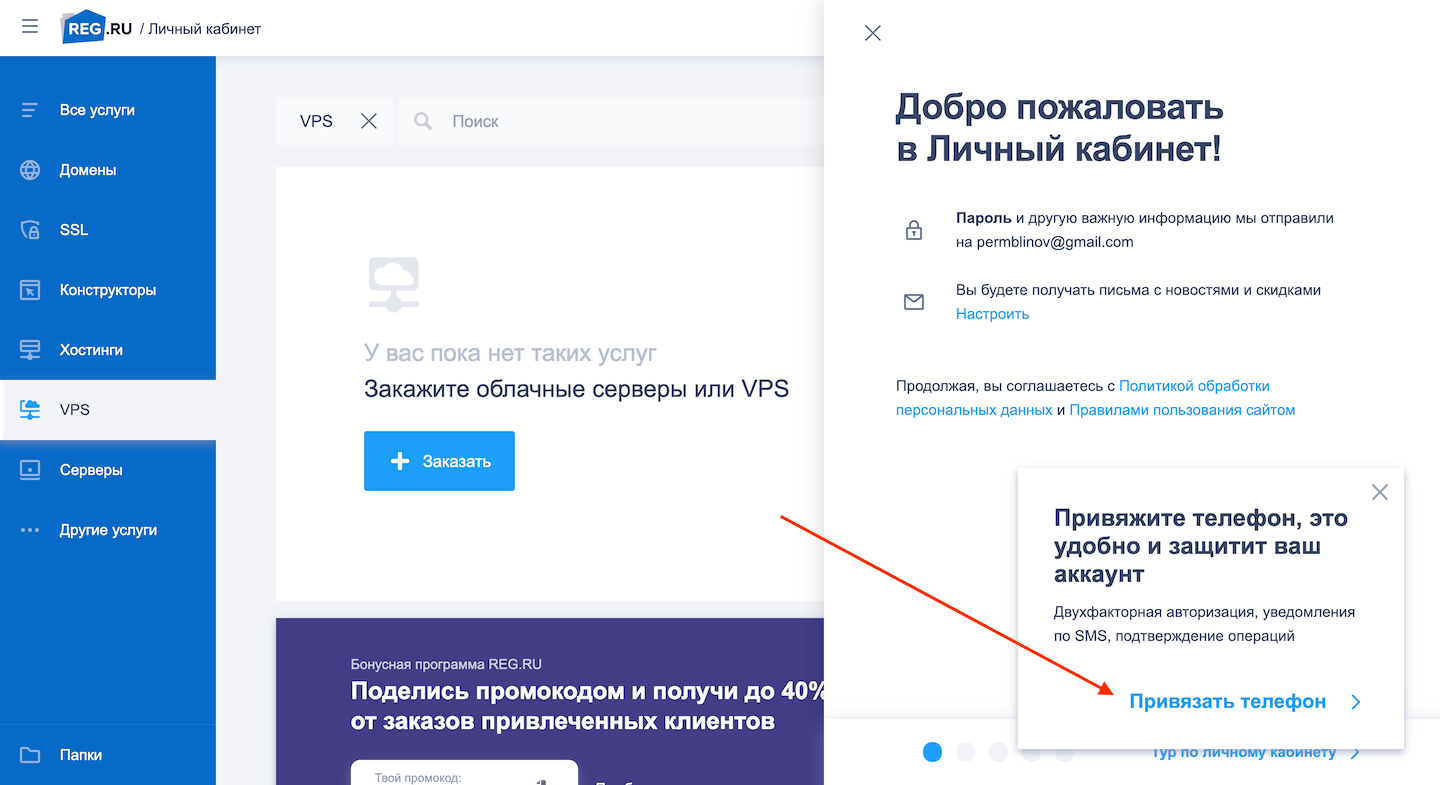Remove the VPS filter tag
The width and height of the screenshot is (1440, 785).
369,121
